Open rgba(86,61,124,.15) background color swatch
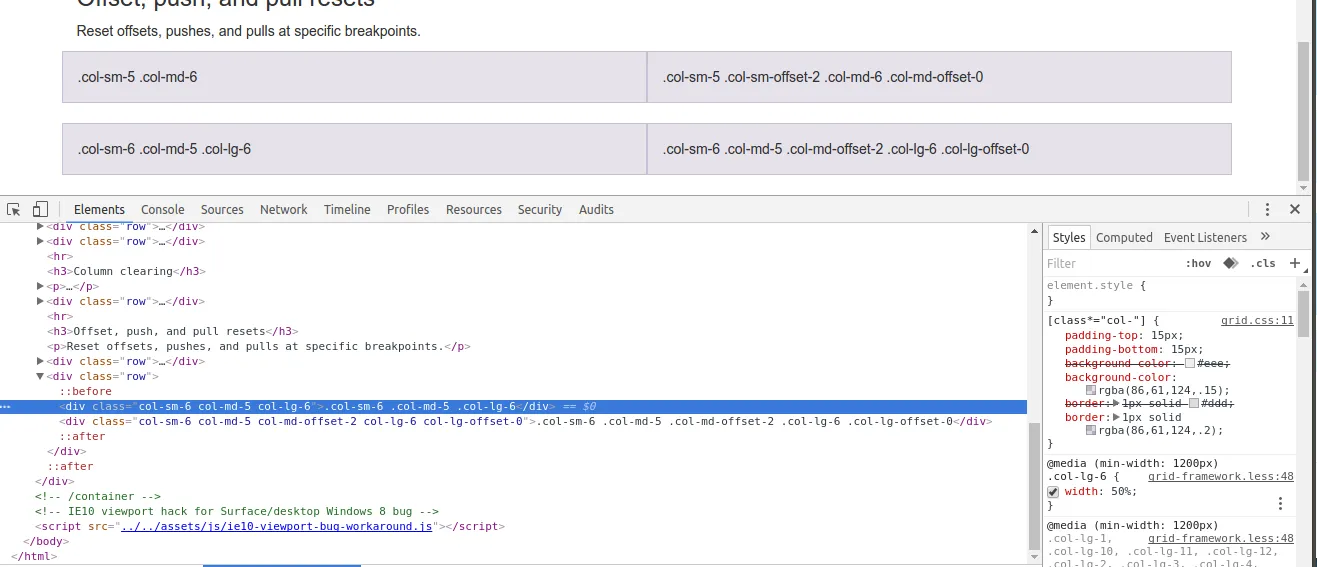 click(x=1092, y=390)
